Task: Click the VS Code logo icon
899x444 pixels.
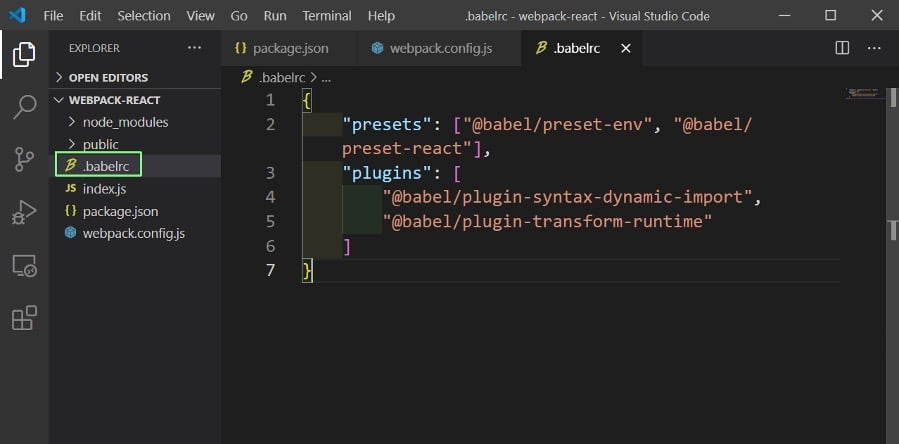Action: pyautogui.click(x=17, y=15)
